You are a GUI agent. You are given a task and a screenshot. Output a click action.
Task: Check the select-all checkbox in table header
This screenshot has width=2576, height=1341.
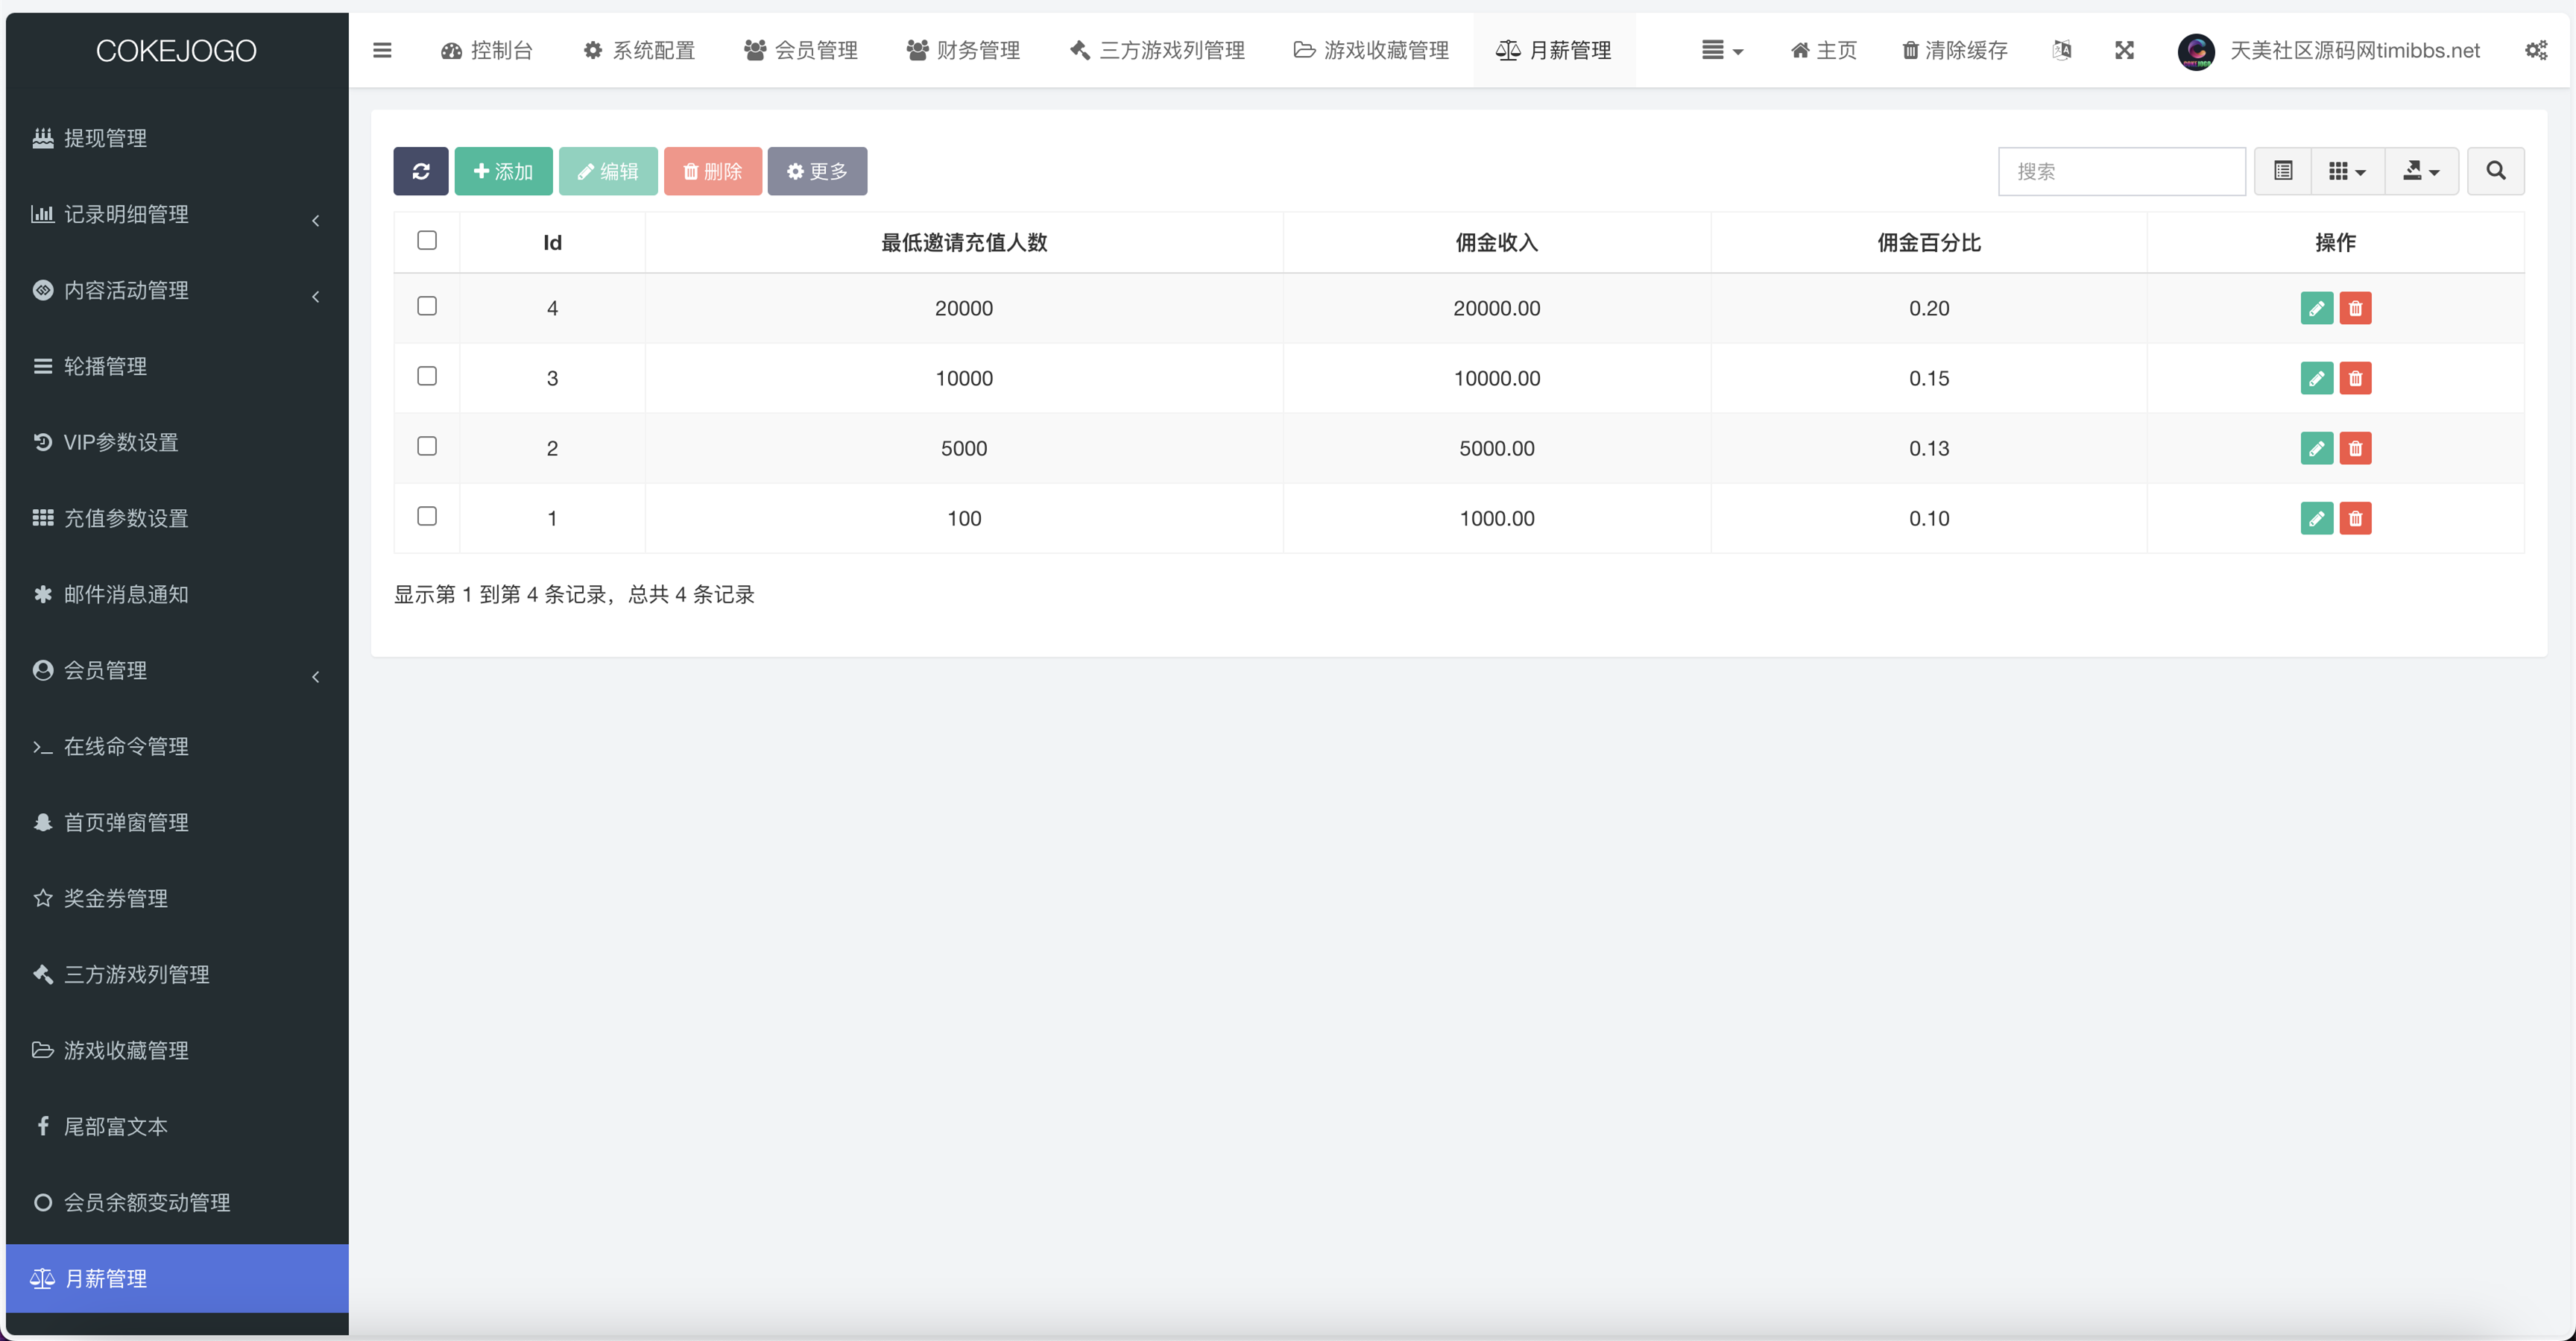(427, 240)
